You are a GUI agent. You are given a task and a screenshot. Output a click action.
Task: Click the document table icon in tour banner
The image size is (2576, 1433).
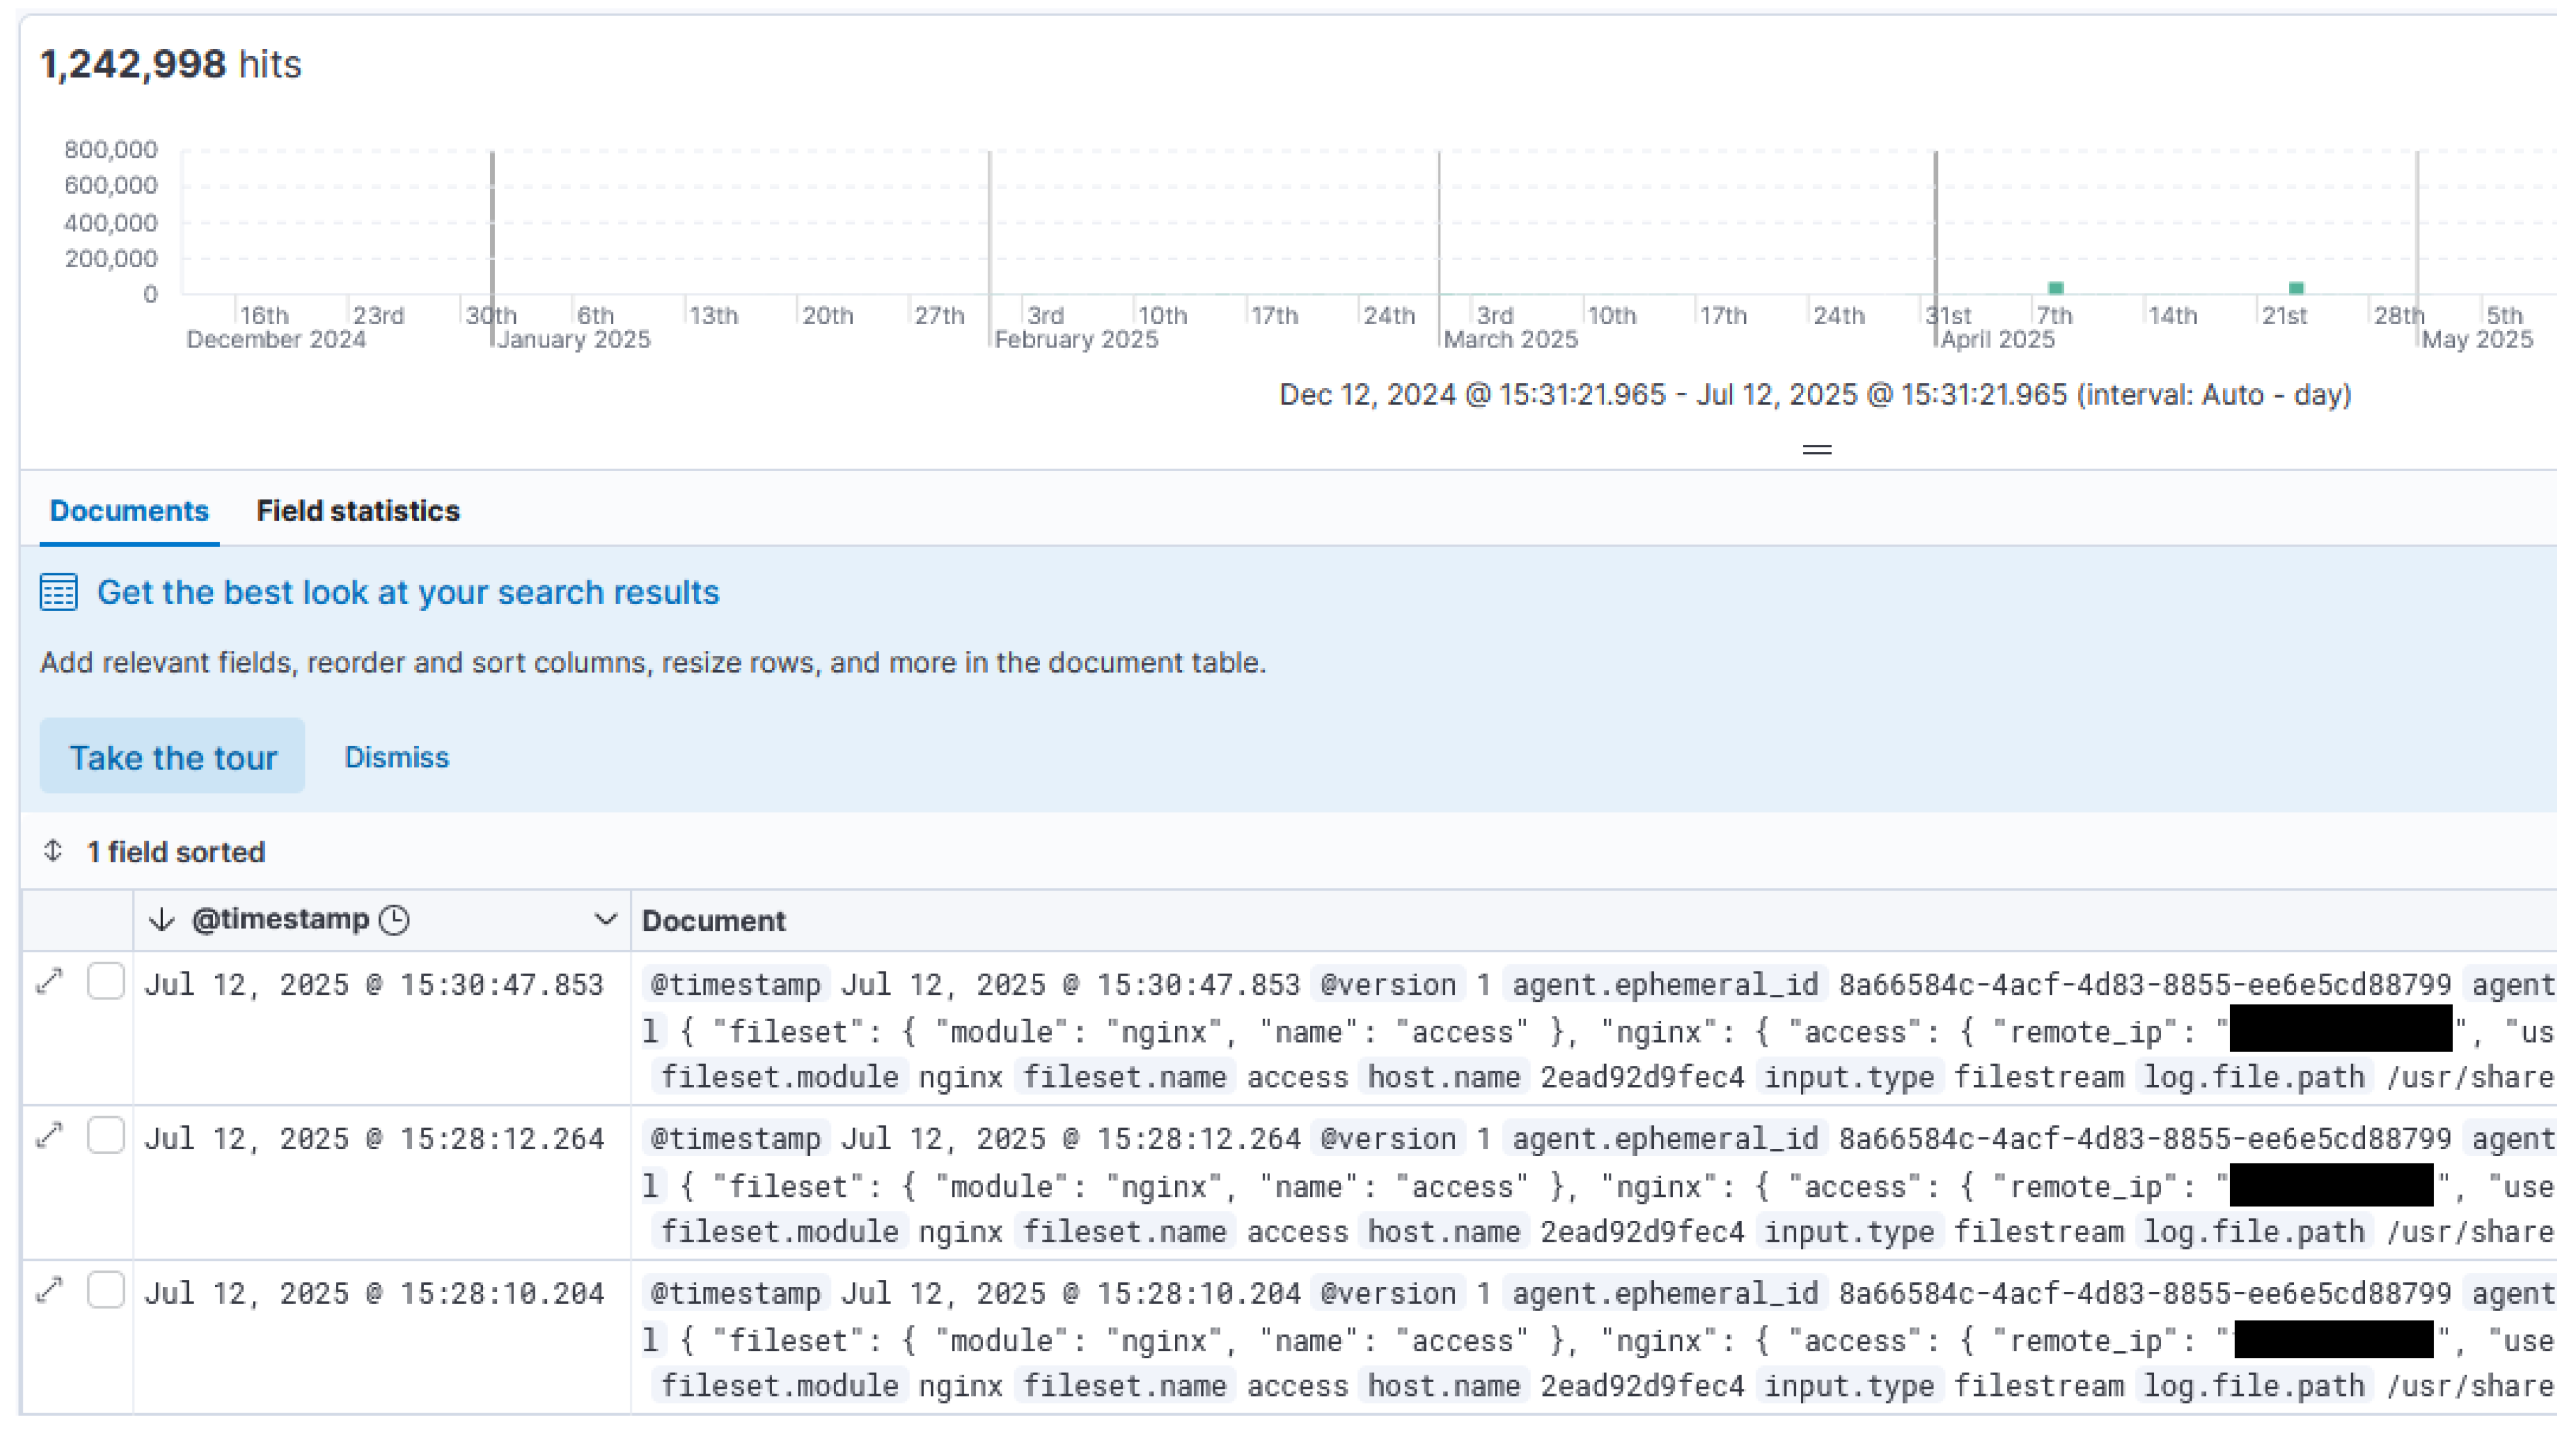click(x=59, y=593)
